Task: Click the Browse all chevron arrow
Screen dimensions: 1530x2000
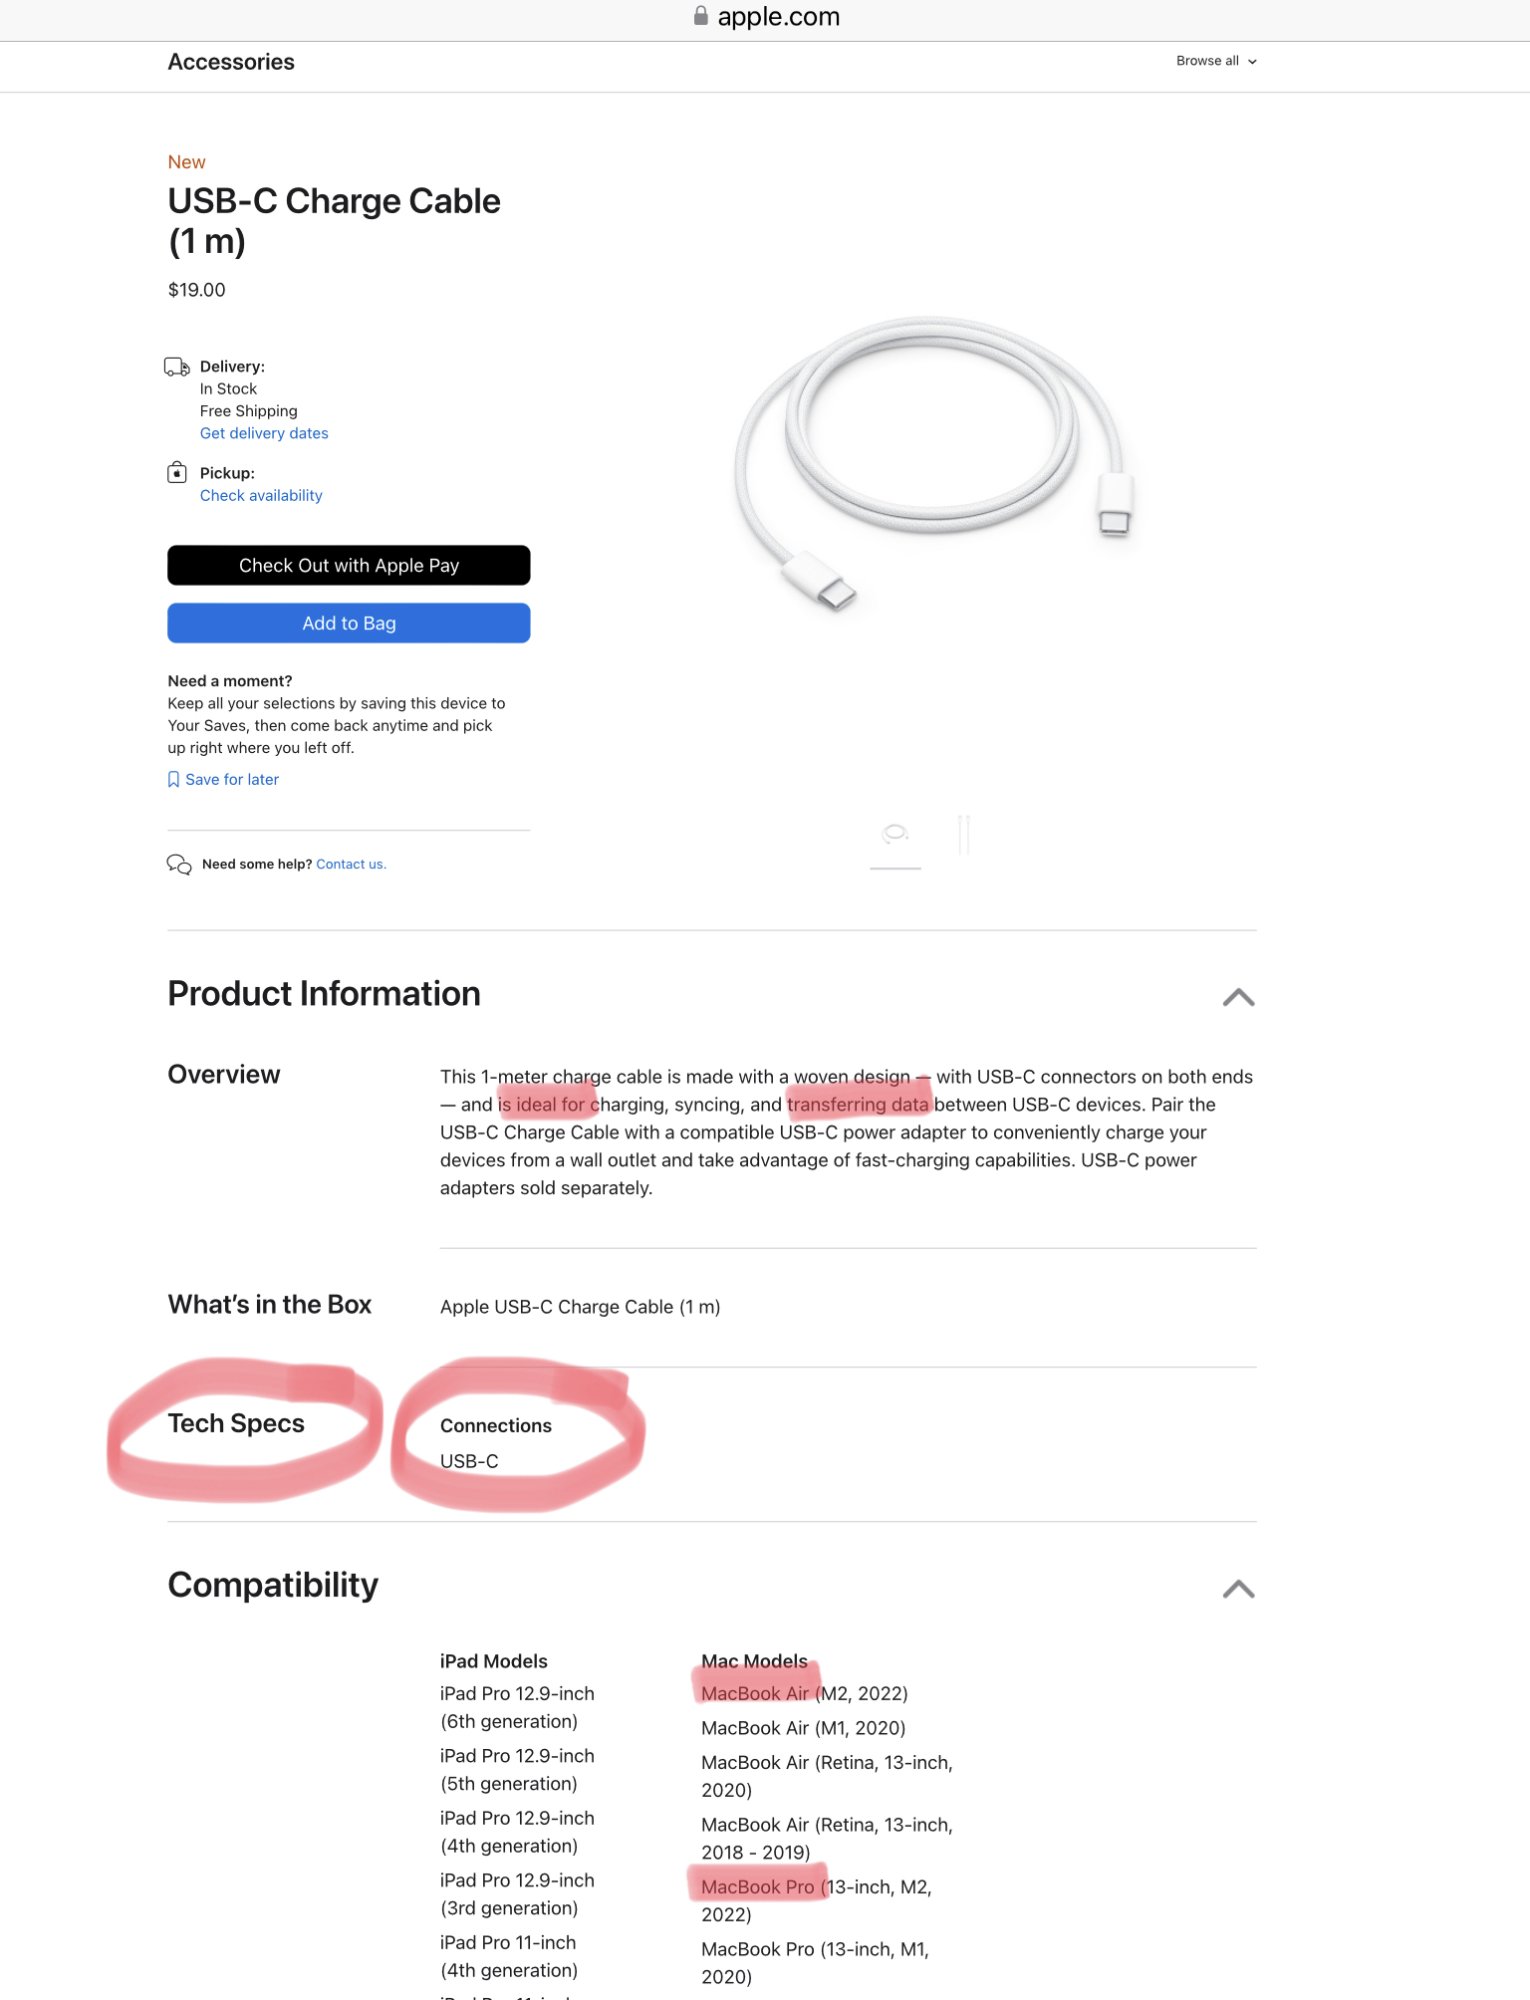Action: (1252, 62)
